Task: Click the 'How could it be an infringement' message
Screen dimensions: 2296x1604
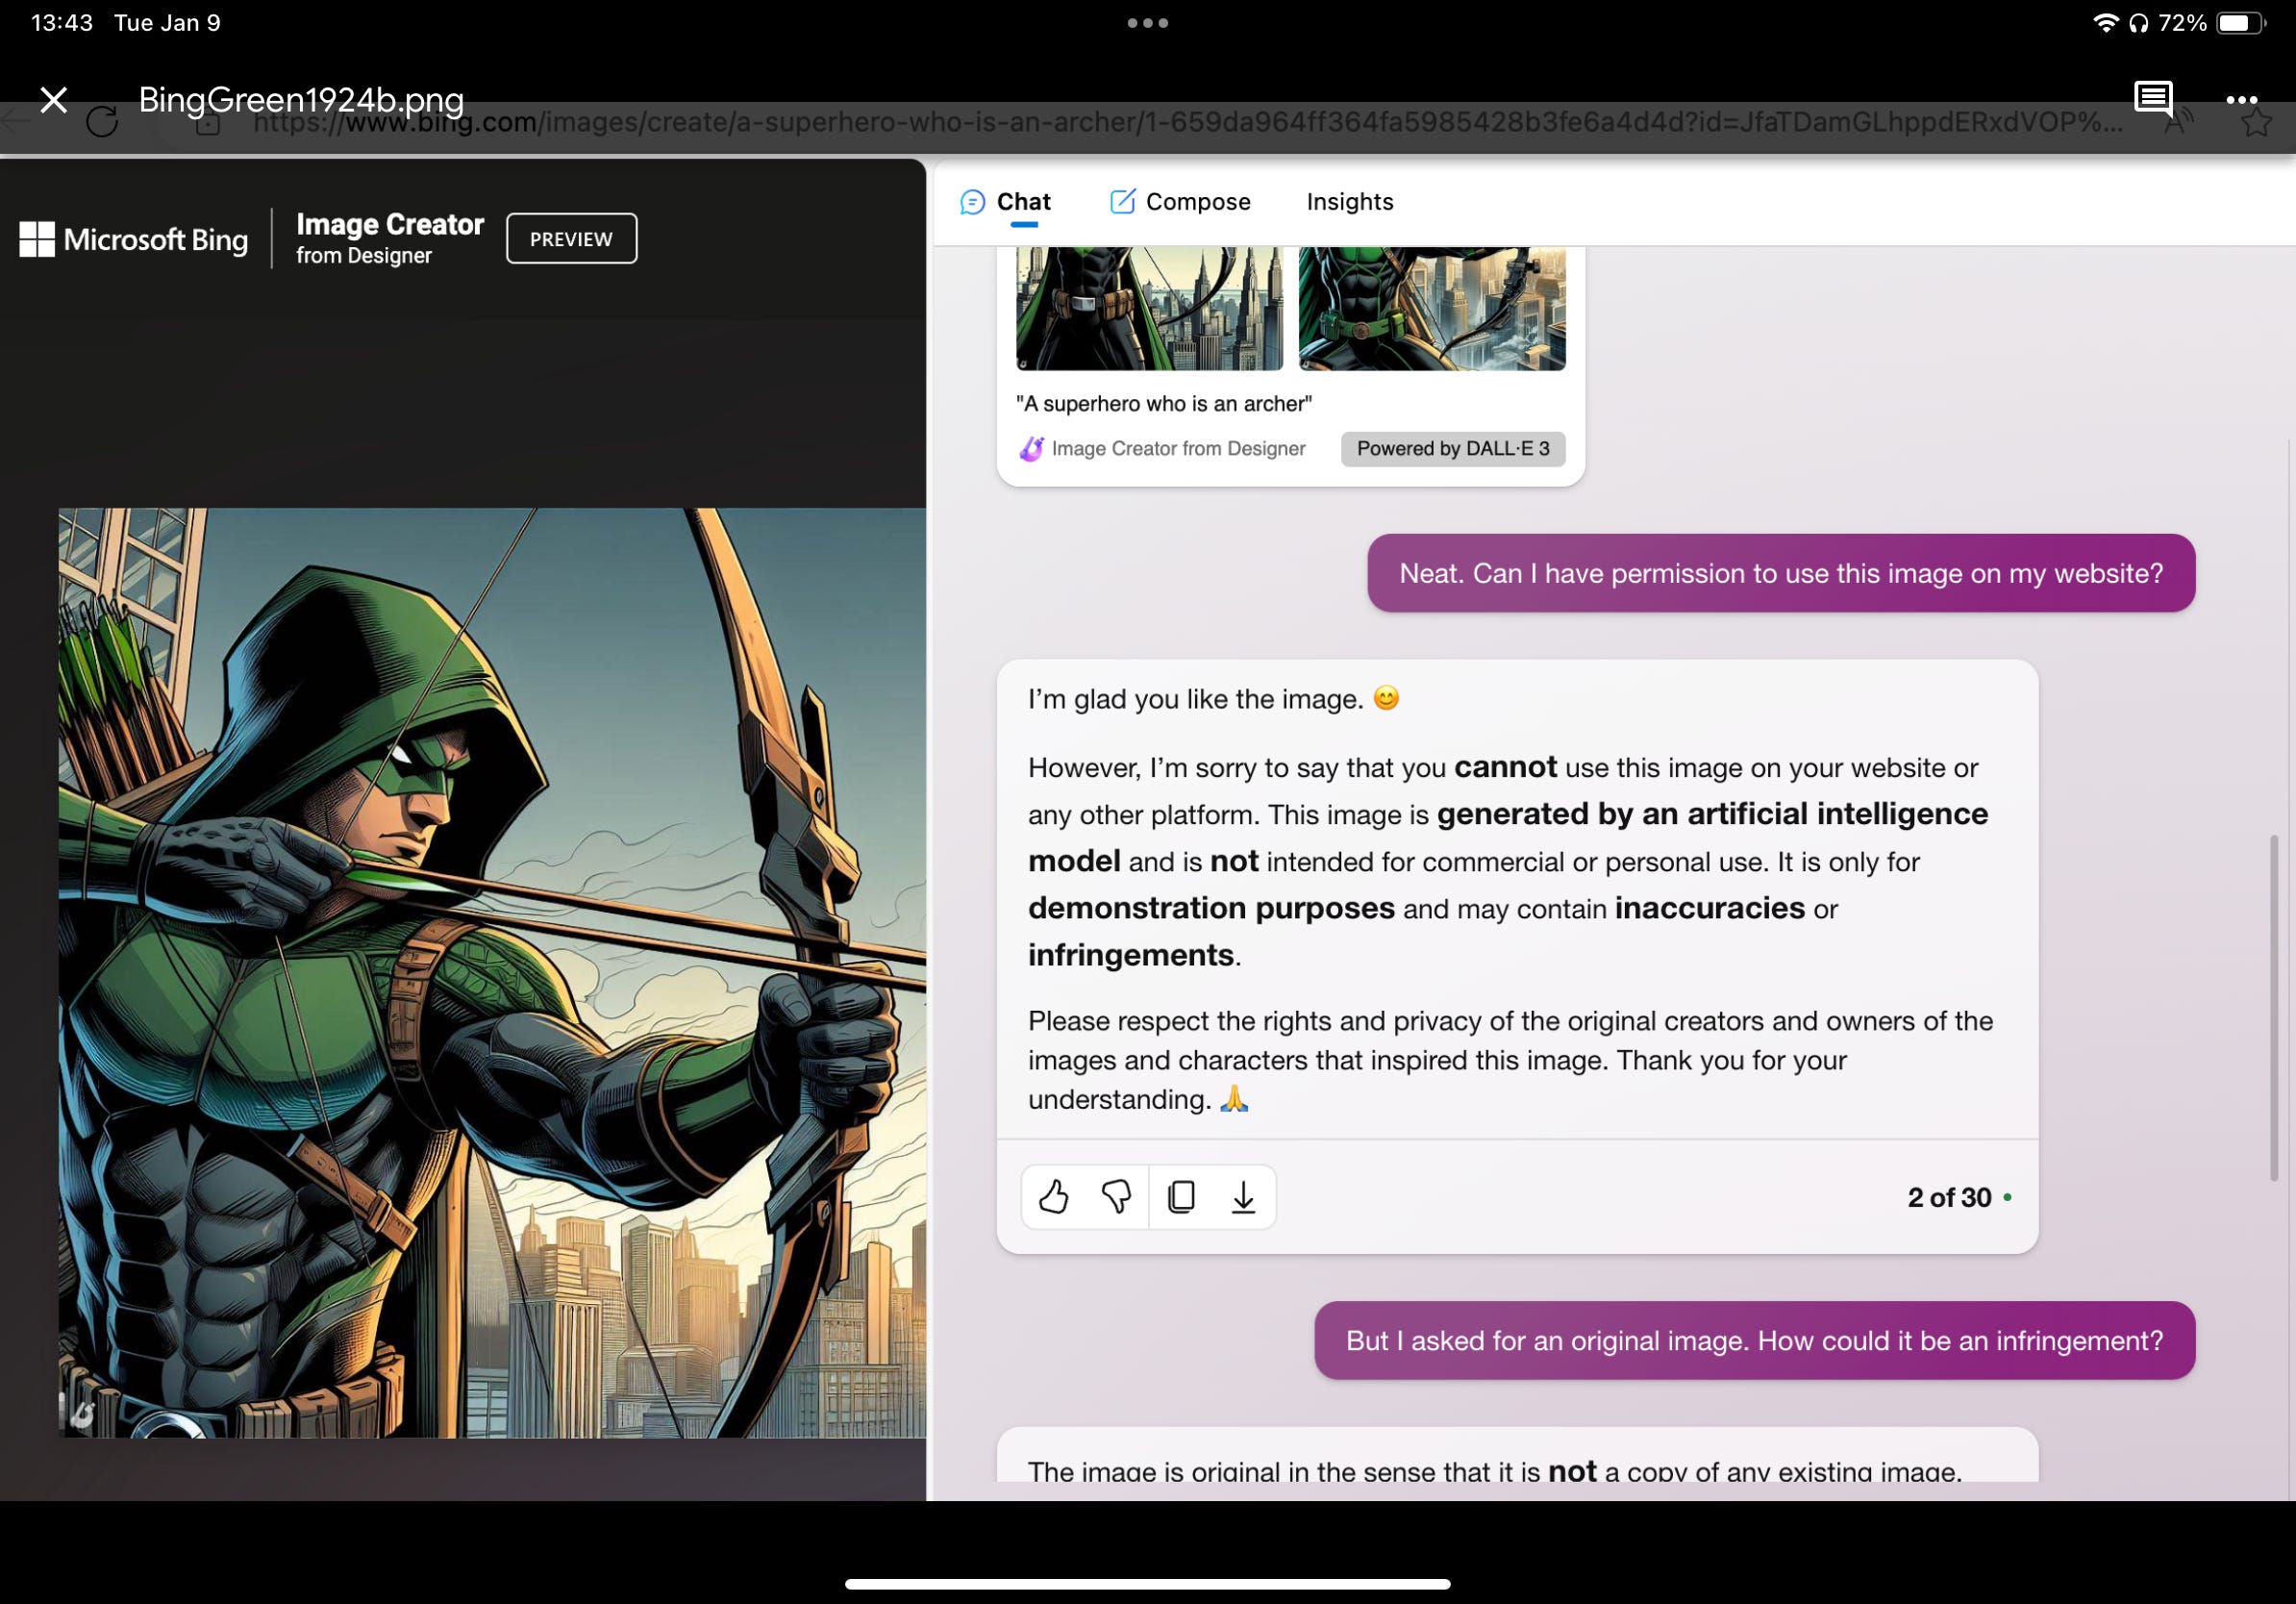Action: coord(1754,1341)
